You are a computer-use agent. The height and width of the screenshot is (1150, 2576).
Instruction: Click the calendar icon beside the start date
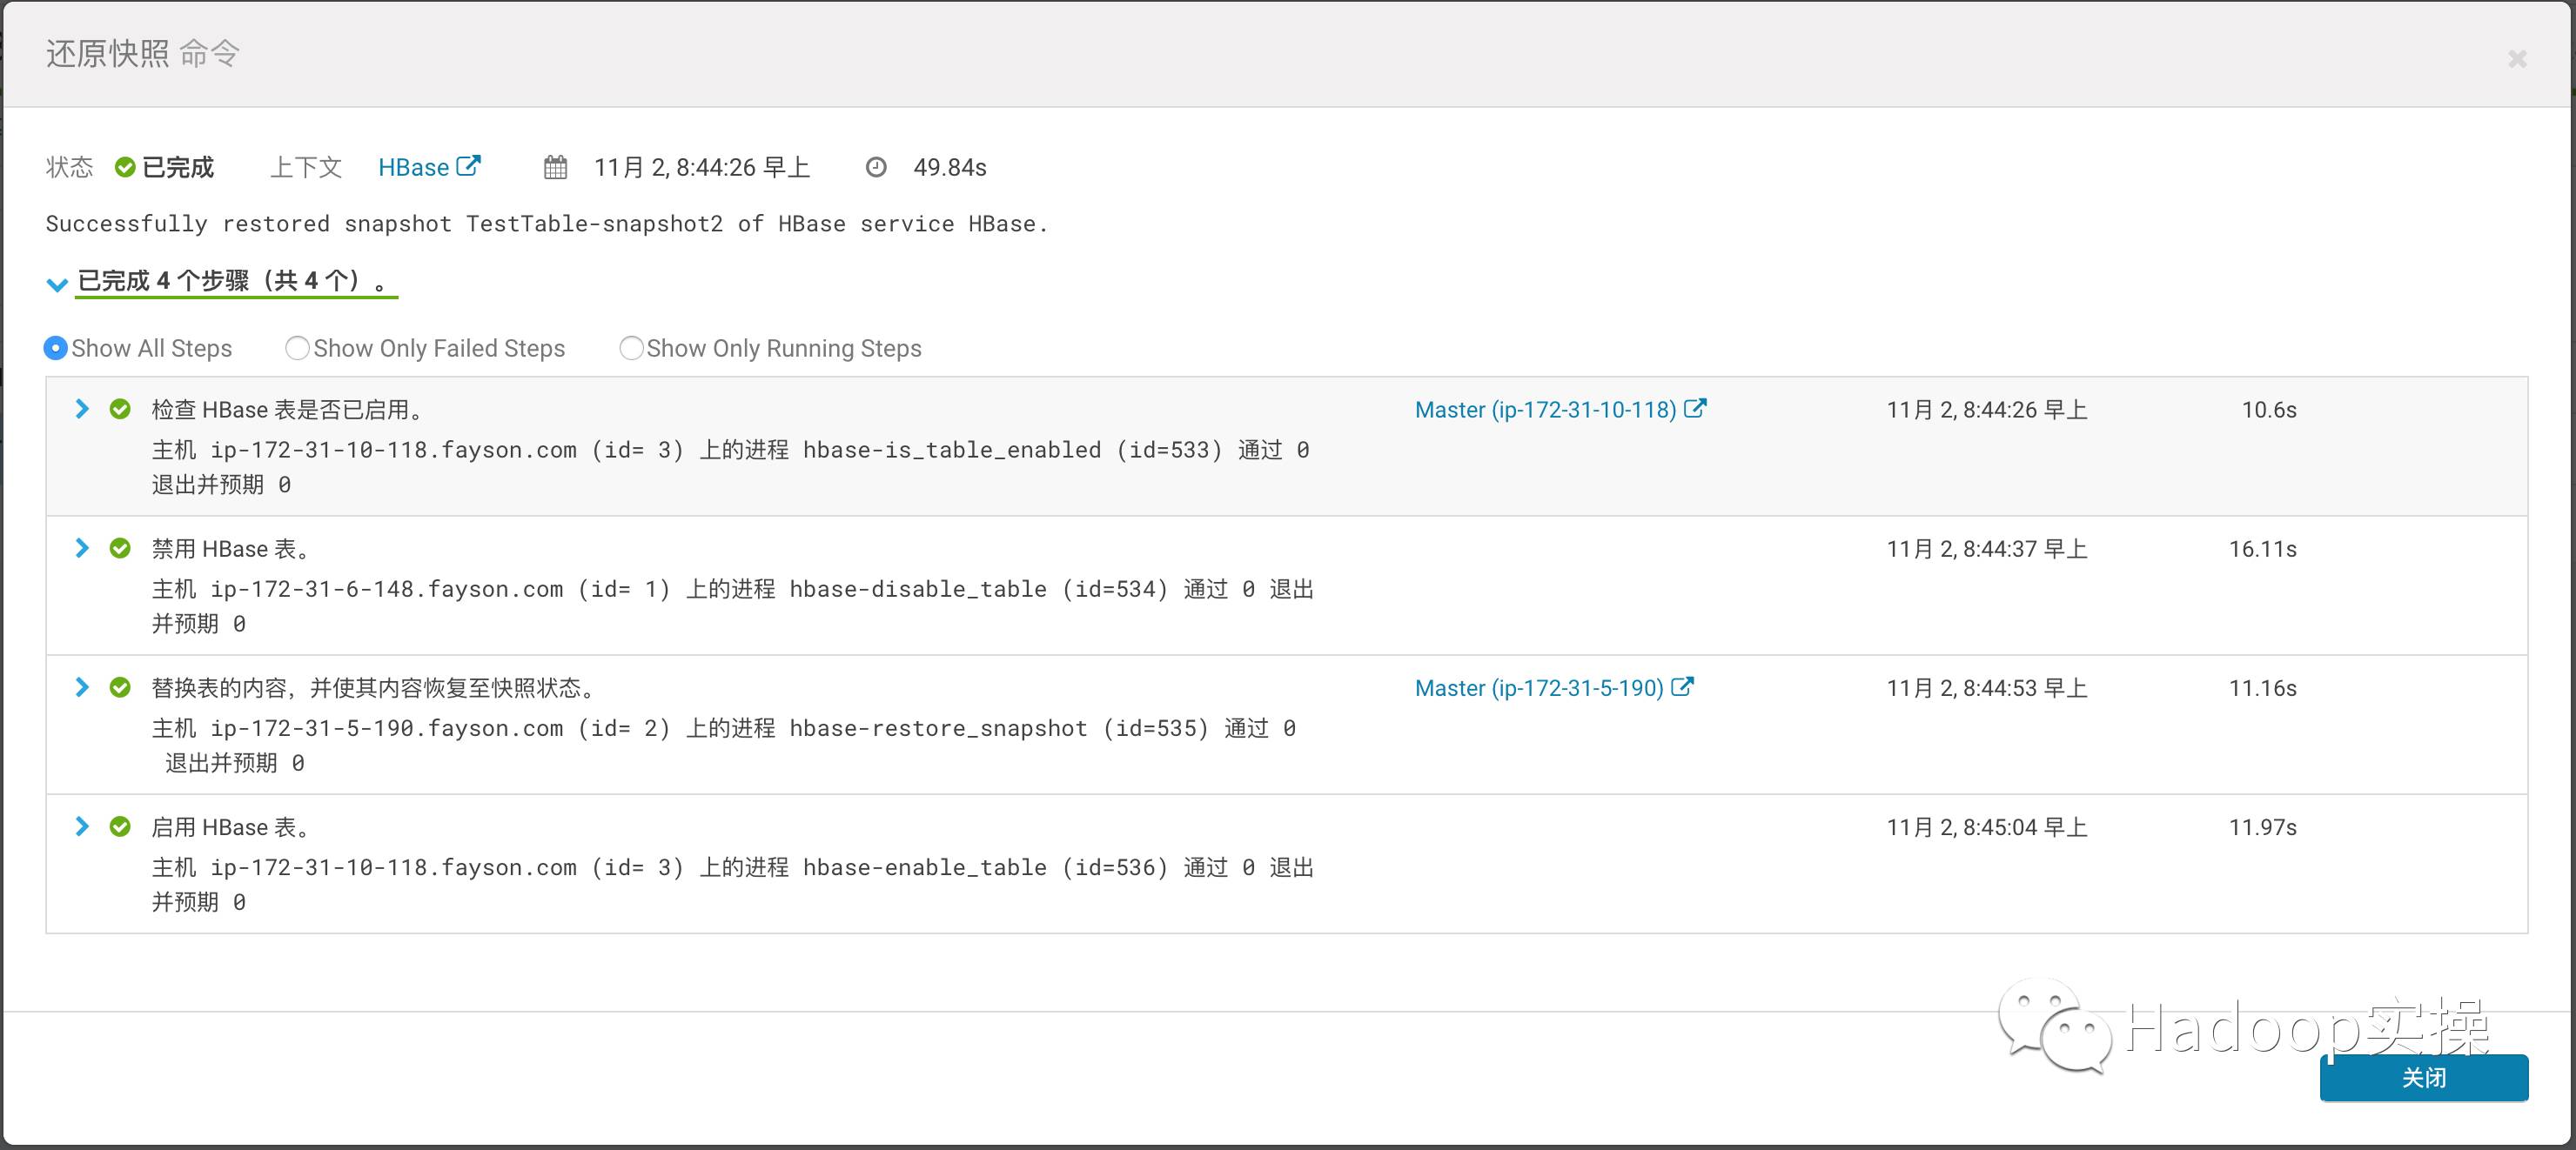(x=555, y=167)
